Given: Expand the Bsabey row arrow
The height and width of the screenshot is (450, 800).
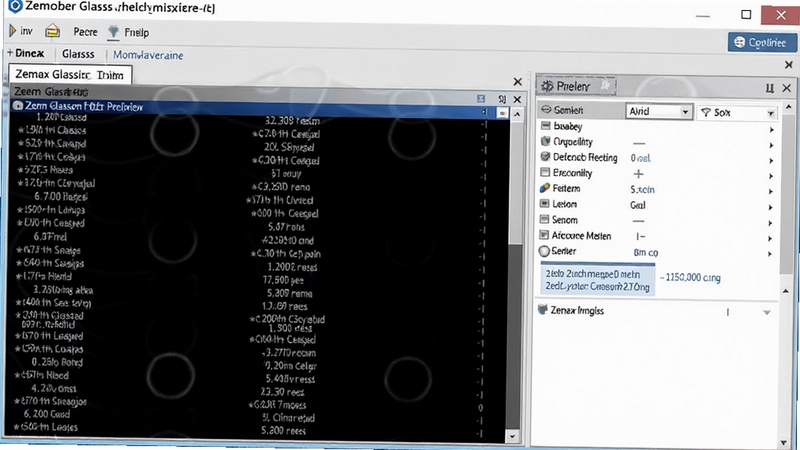Looking at the screenshot, I should (771, 130).
